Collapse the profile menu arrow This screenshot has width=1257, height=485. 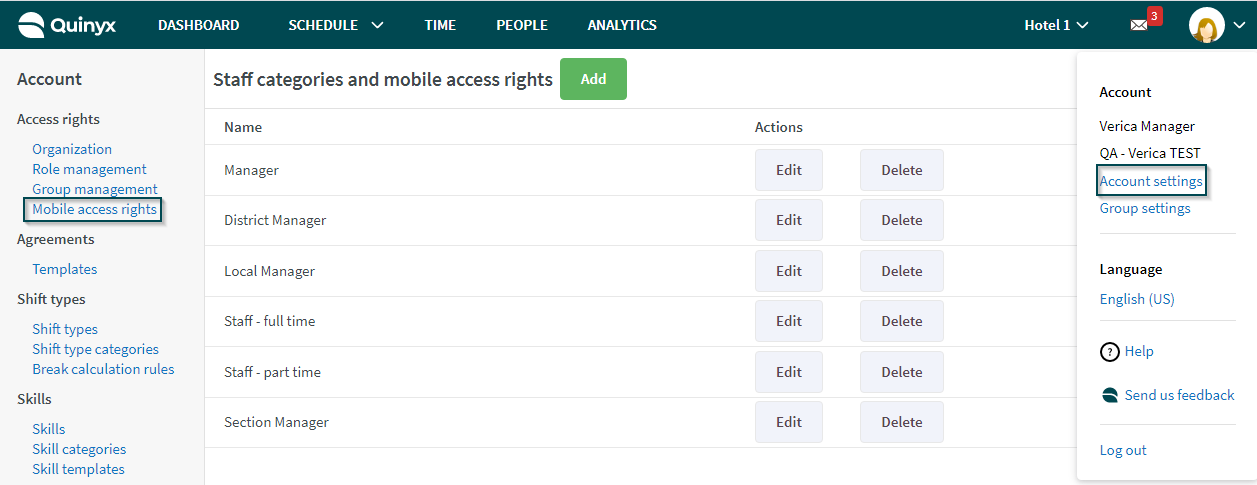(1239, 26)
